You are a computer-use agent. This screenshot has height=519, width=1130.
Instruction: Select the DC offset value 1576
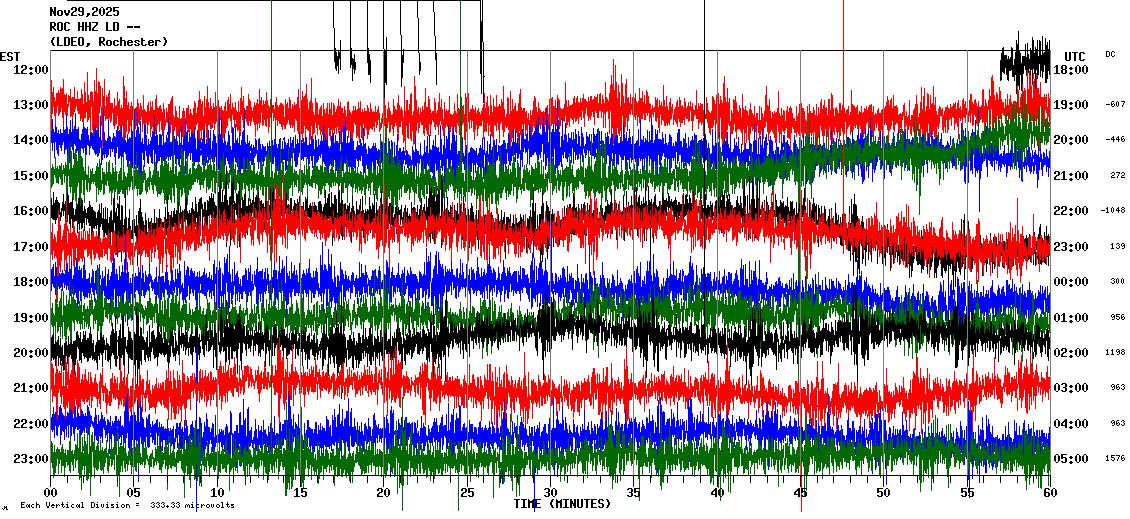pyautogui.click(x=1115, y=459)
